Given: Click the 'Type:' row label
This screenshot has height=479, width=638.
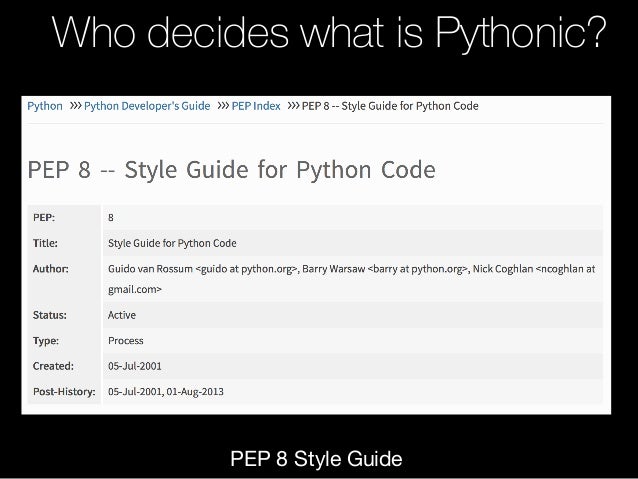Looking at the screenshot, I should (46, 341).
